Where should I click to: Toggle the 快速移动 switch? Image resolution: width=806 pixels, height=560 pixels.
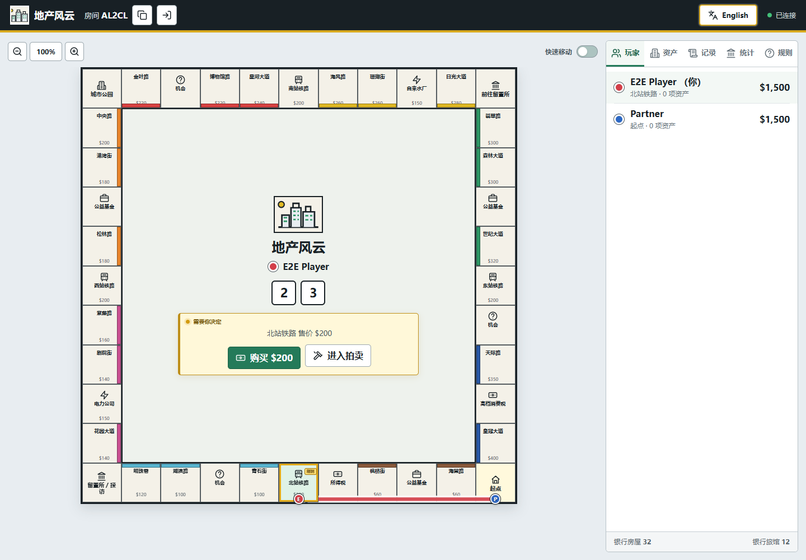[587, 51]
